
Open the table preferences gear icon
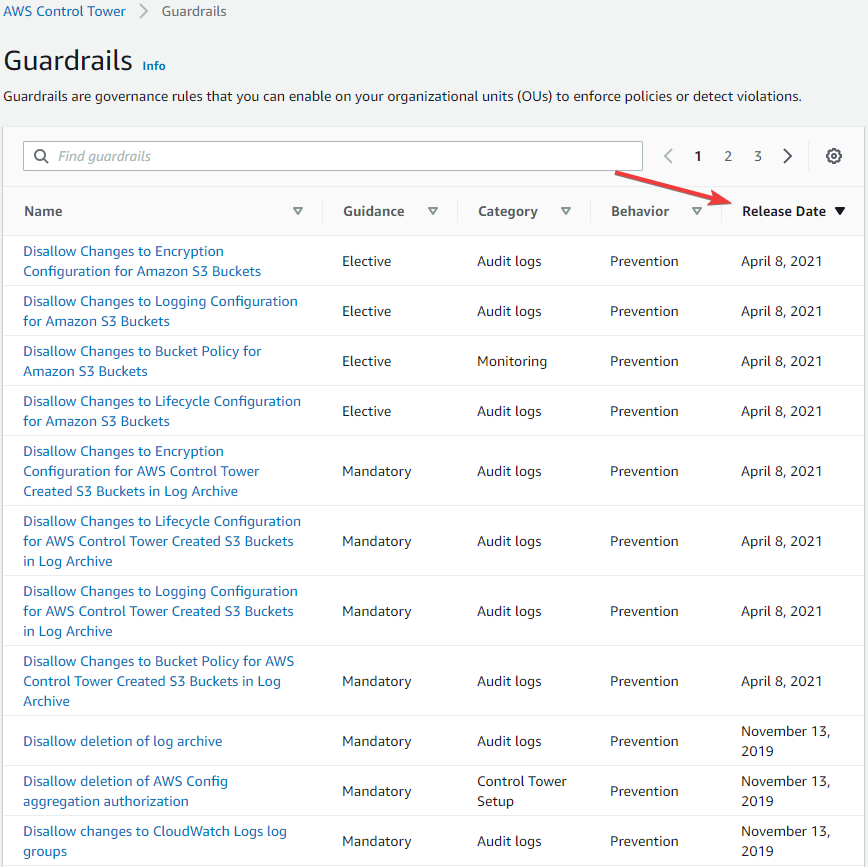coord(834,156)
